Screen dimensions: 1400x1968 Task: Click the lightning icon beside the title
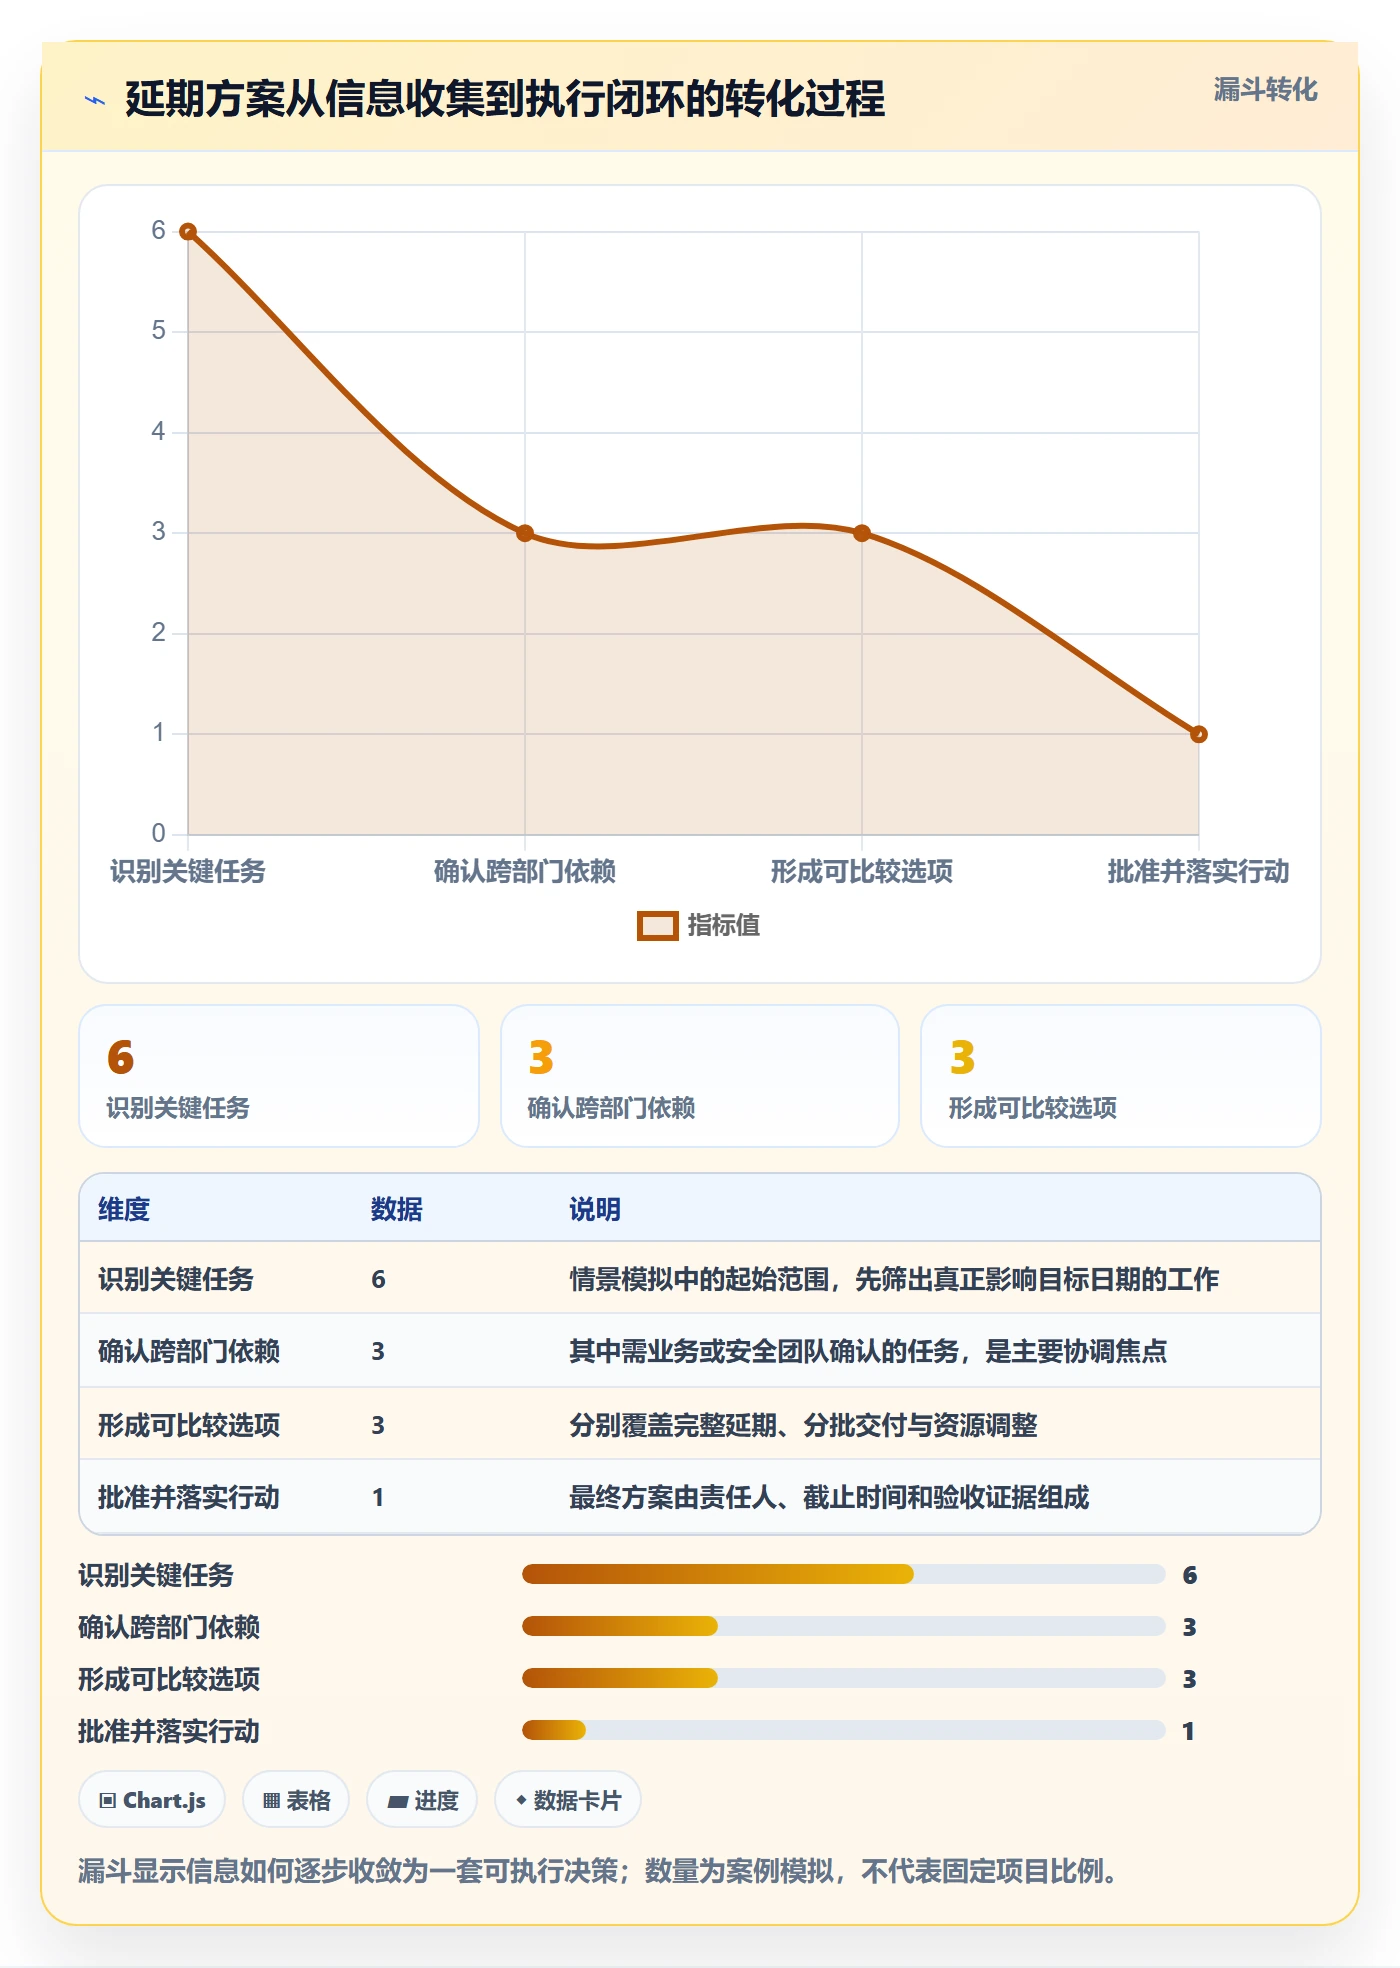tap(95, 100)
